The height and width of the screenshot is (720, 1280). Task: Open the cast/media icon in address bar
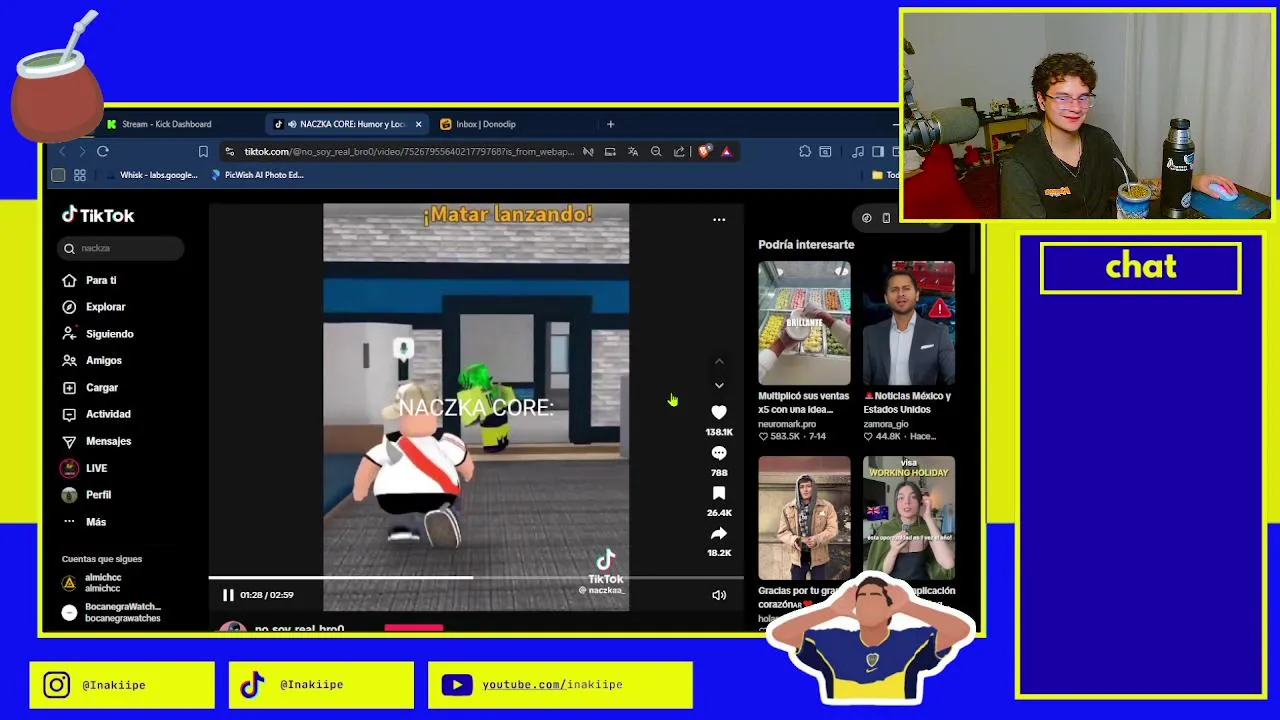(610, 151)
